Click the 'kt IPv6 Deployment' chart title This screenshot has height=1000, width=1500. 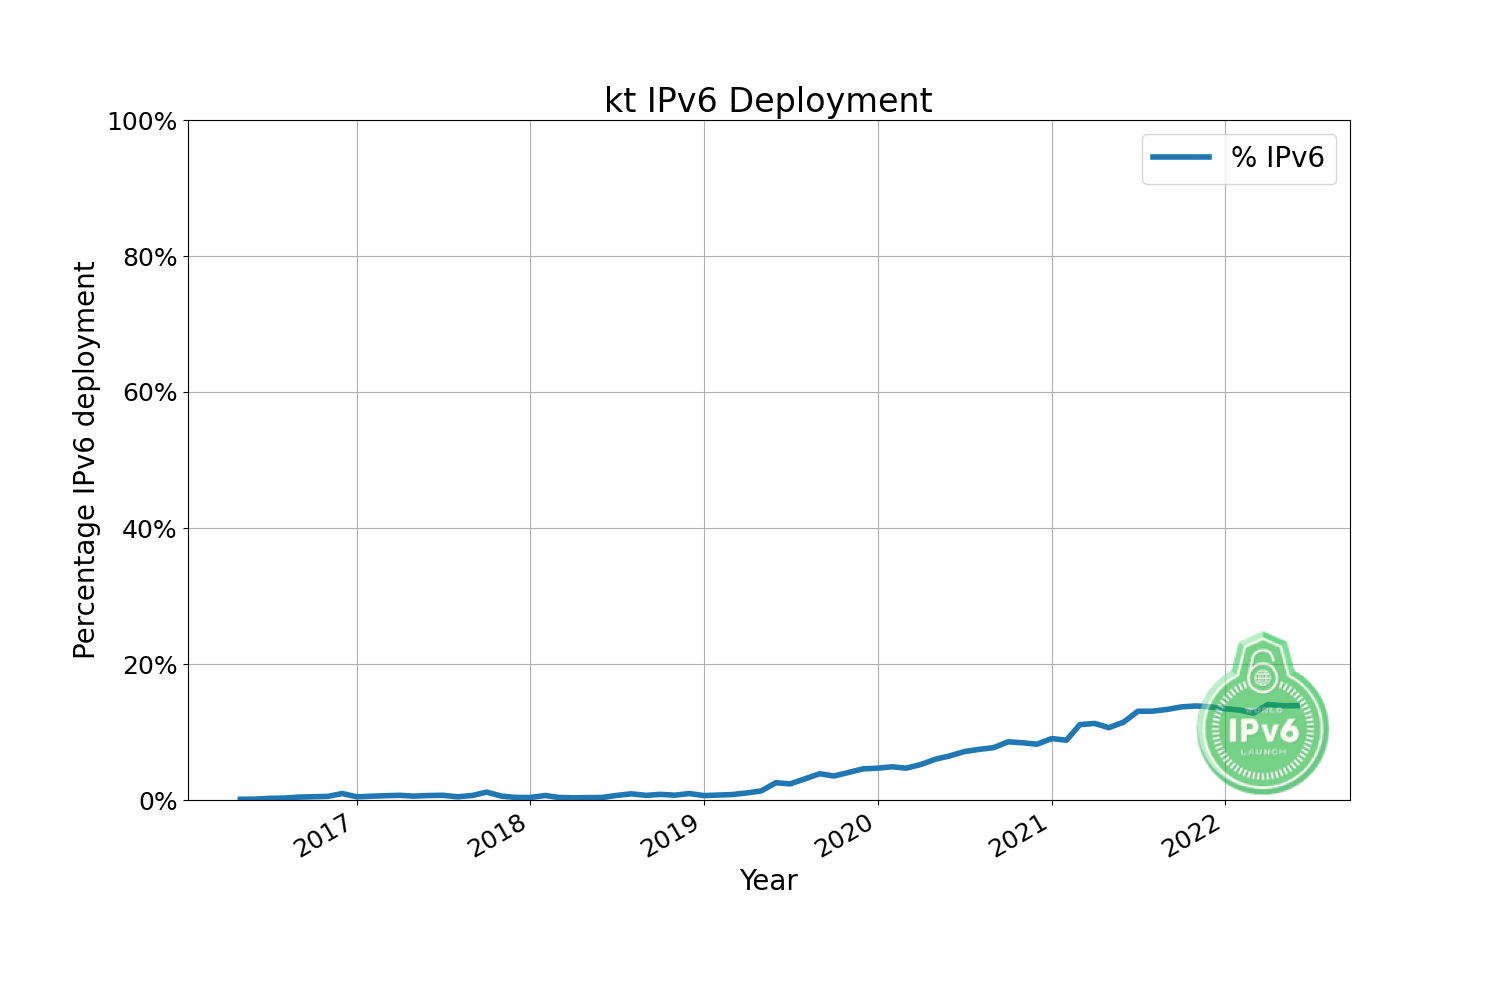coord(768,101)
